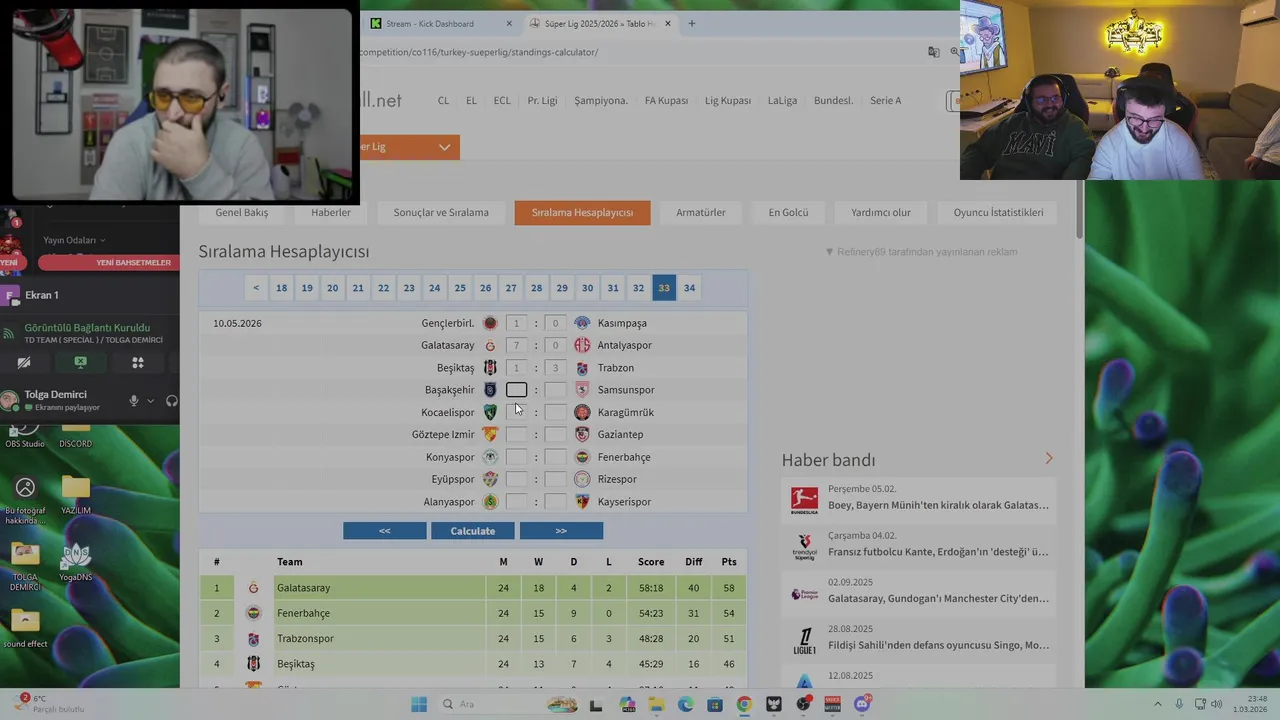Screen dimensions: 1280x720
Task: Open the YogaDNS desktop shortcut
Action: 76,563
